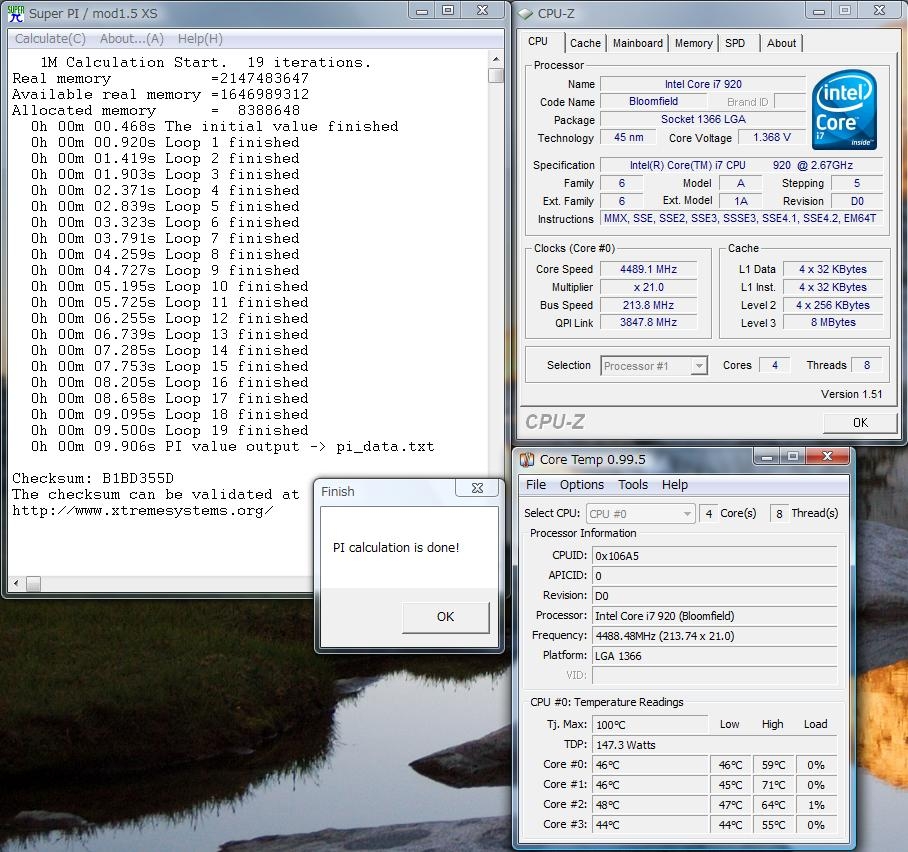The width and height of the screenshot is (908, 852).
Task: Open the Options menu in Core Temp
Action: click(581, 485)
